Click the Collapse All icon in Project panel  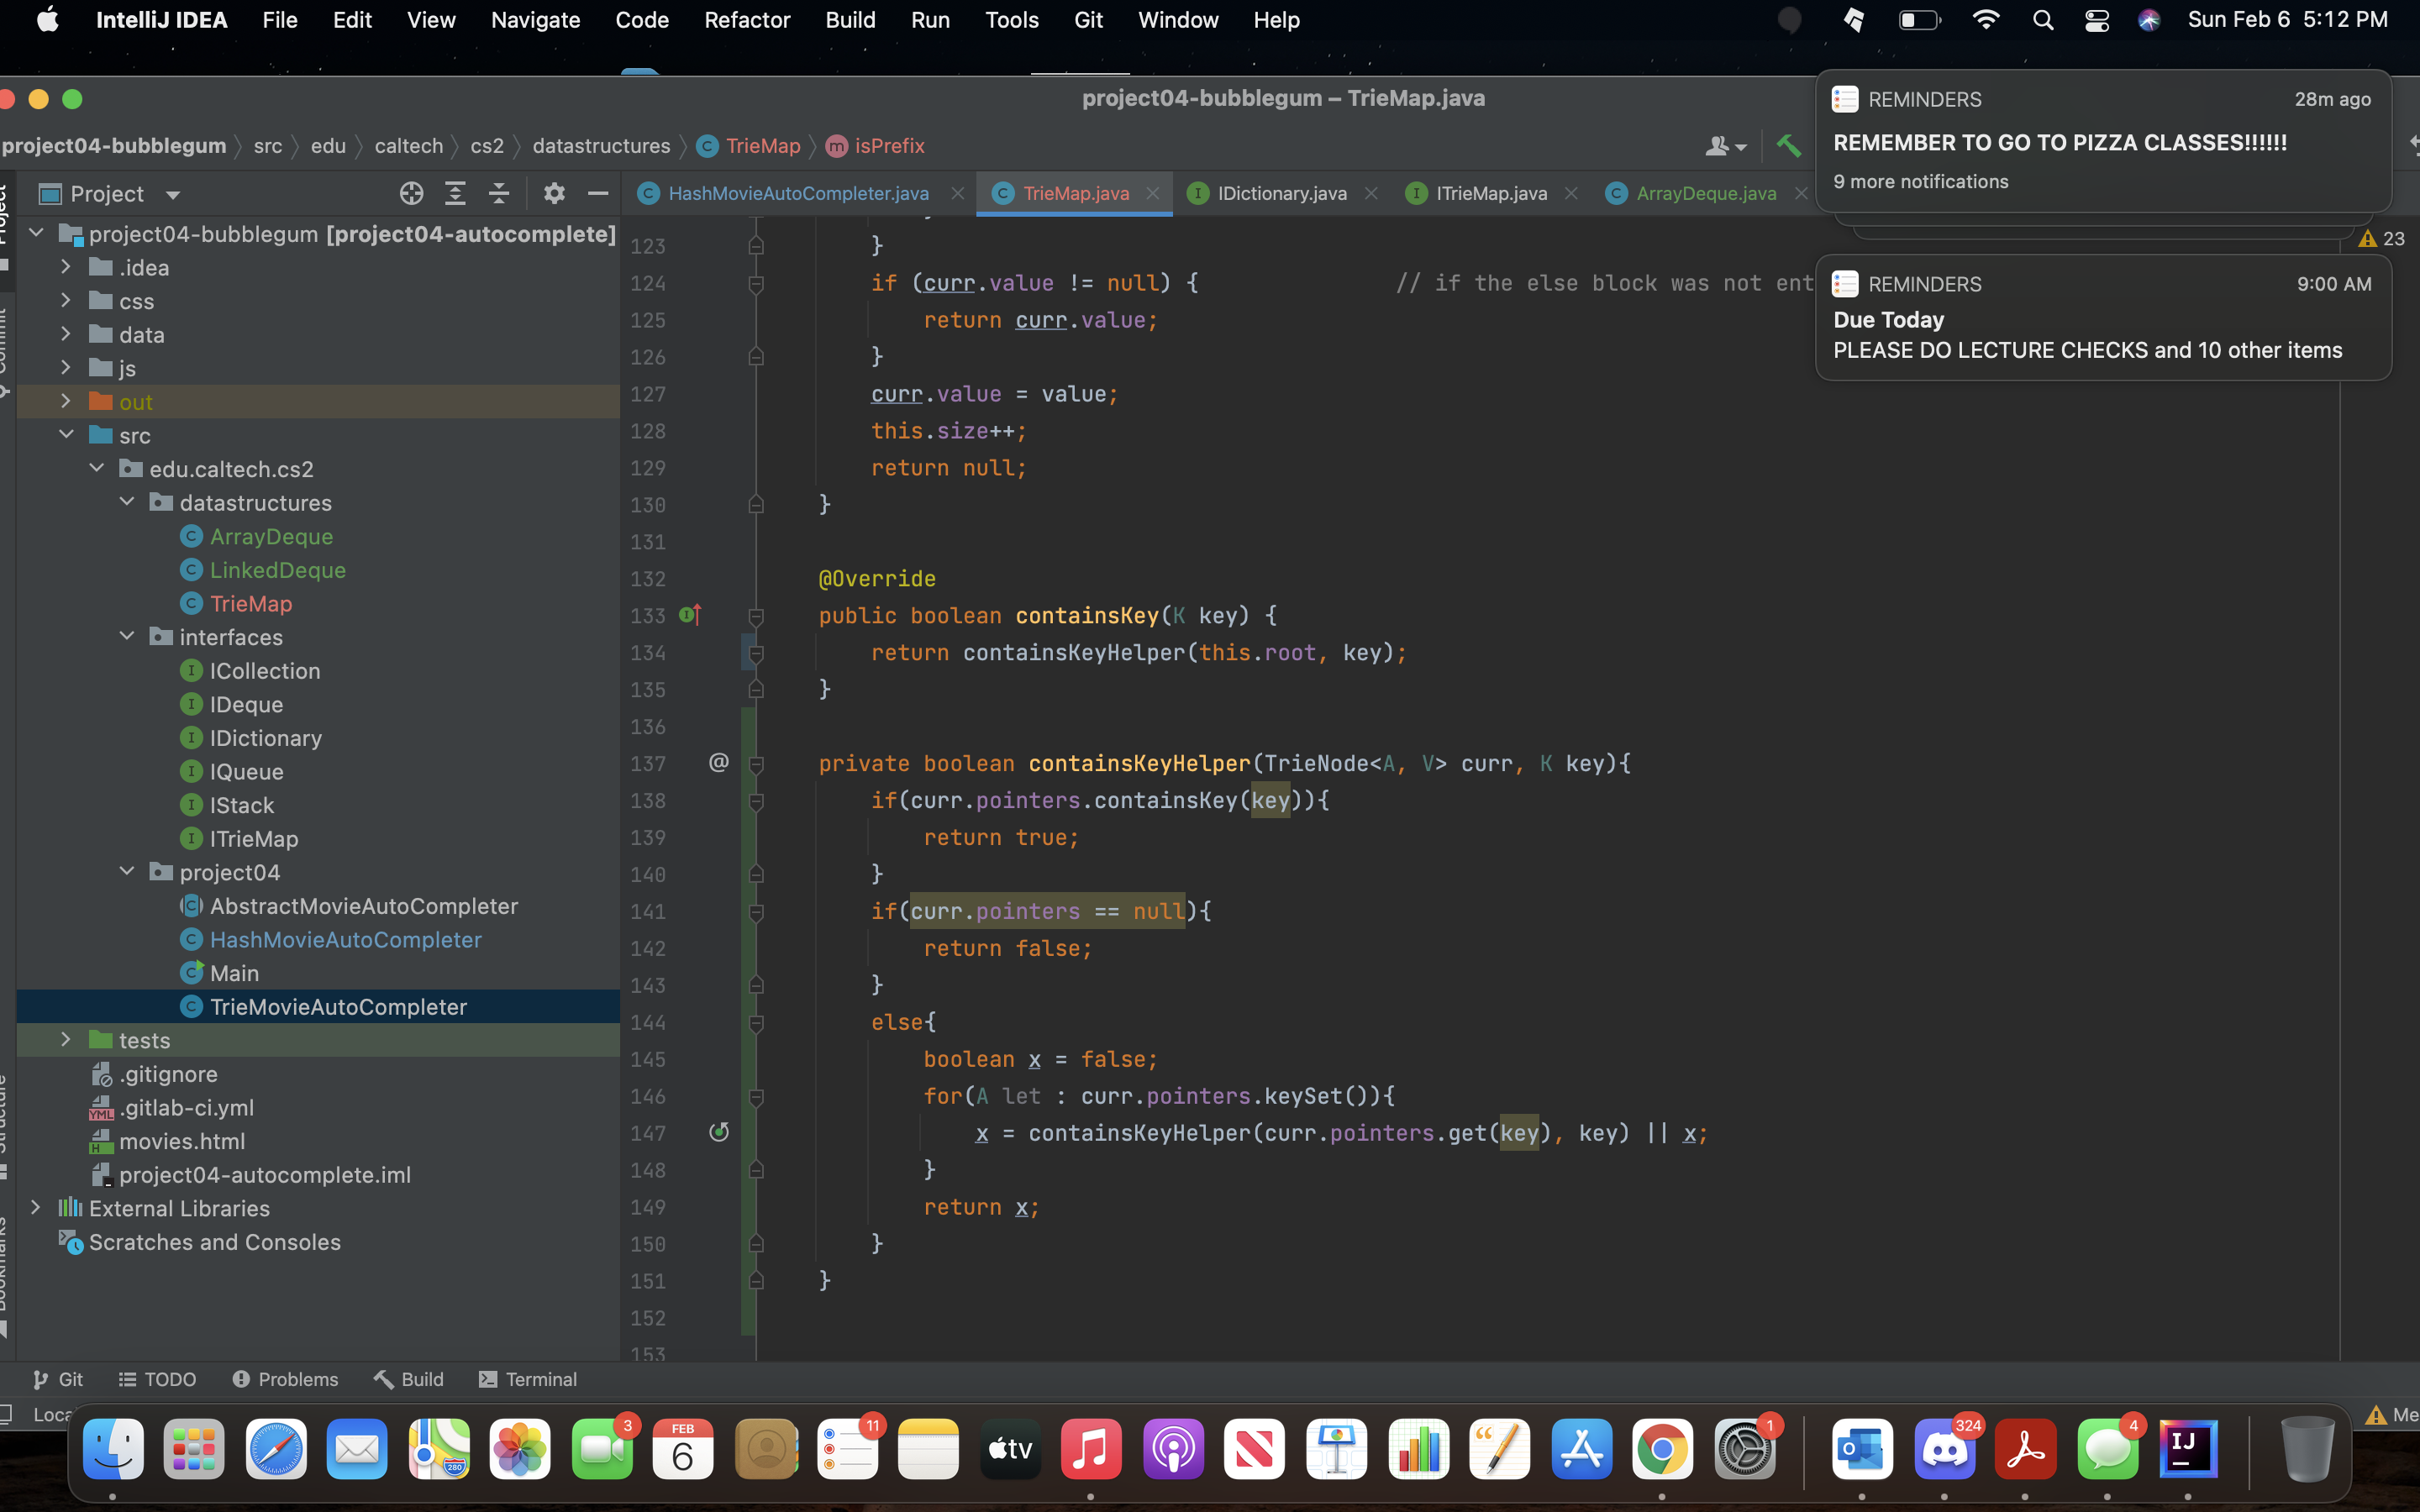click(x=499, y=193)
